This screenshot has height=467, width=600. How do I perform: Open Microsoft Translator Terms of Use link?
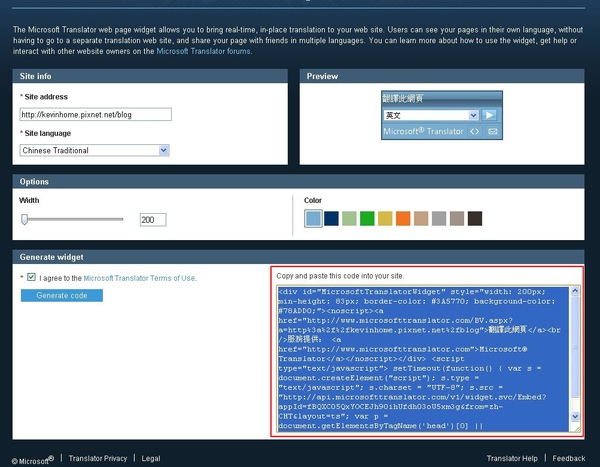click(x=140, y=278)
